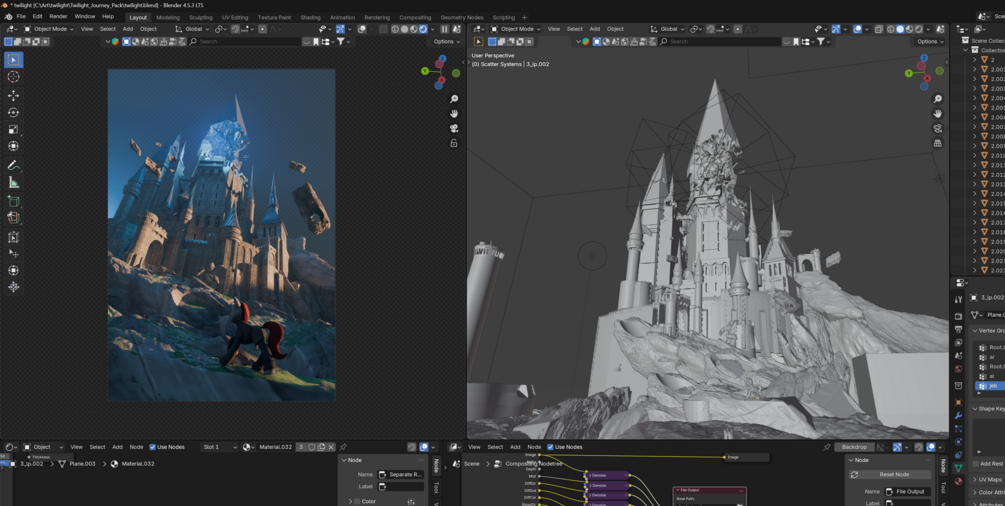Open Material properties tab icon
Image resolution: width=1005 pixels, height=506 pixels.
(958, 481)
